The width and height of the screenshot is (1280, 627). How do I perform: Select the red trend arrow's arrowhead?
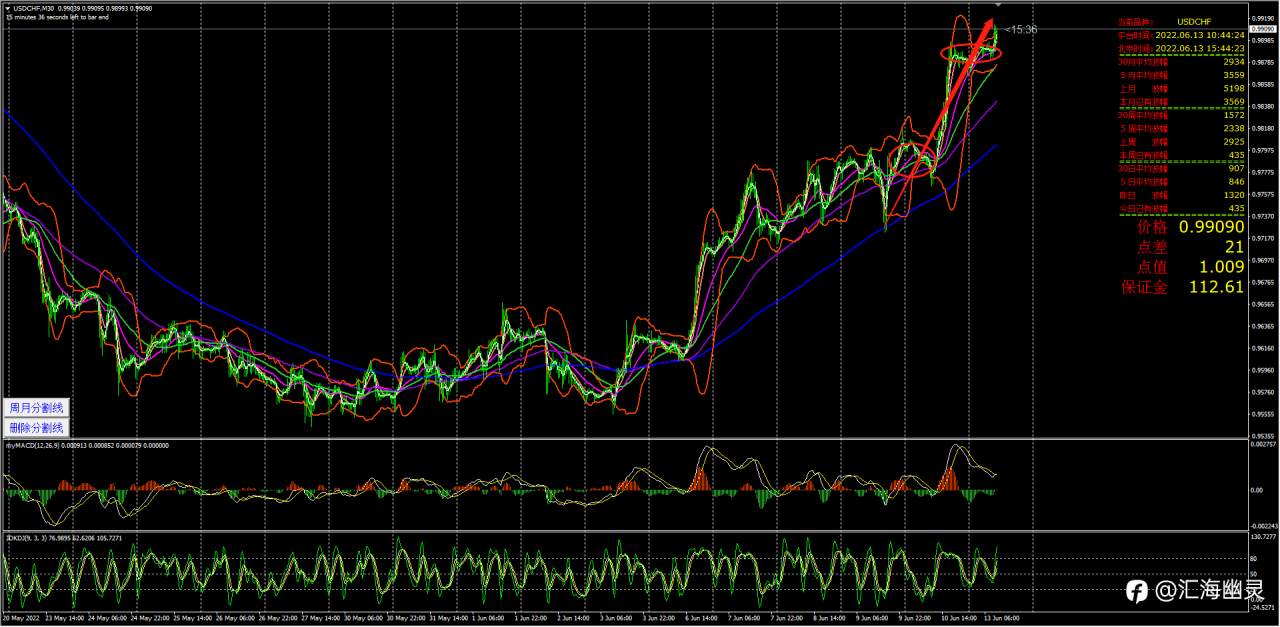[989, 25]
